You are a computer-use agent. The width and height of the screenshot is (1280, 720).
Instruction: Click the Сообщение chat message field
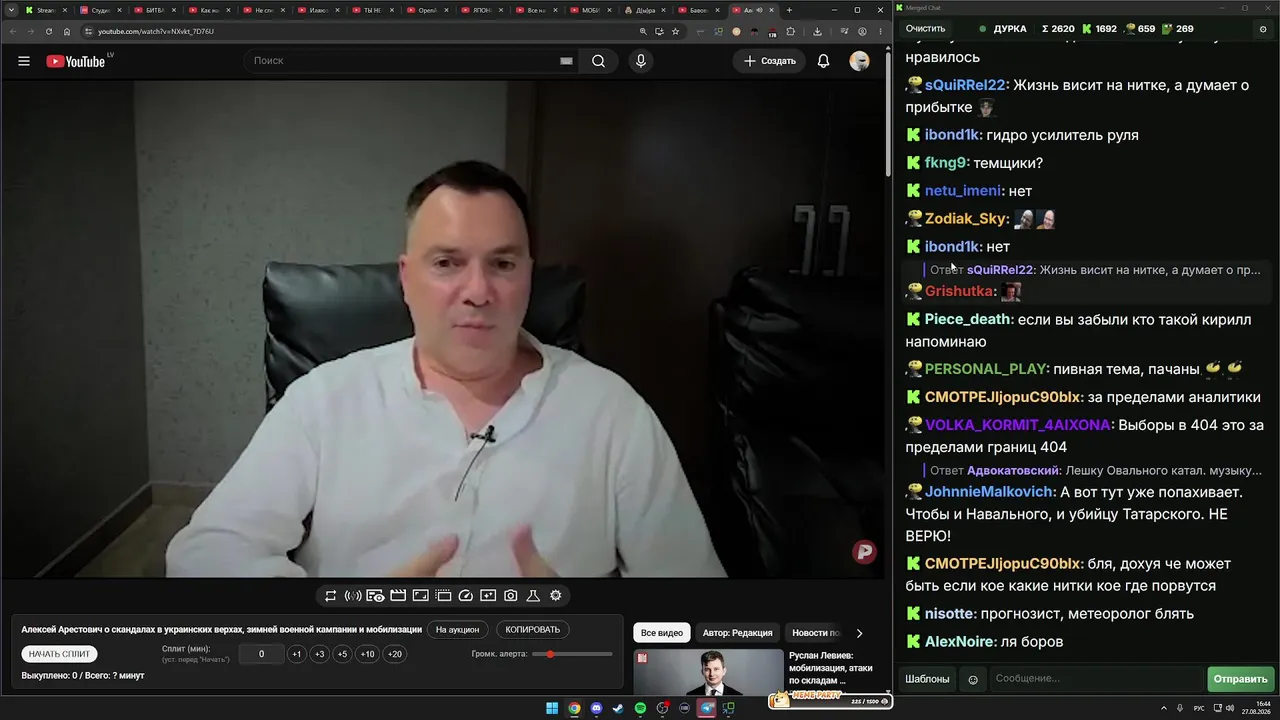click(x=1097, y=680)
